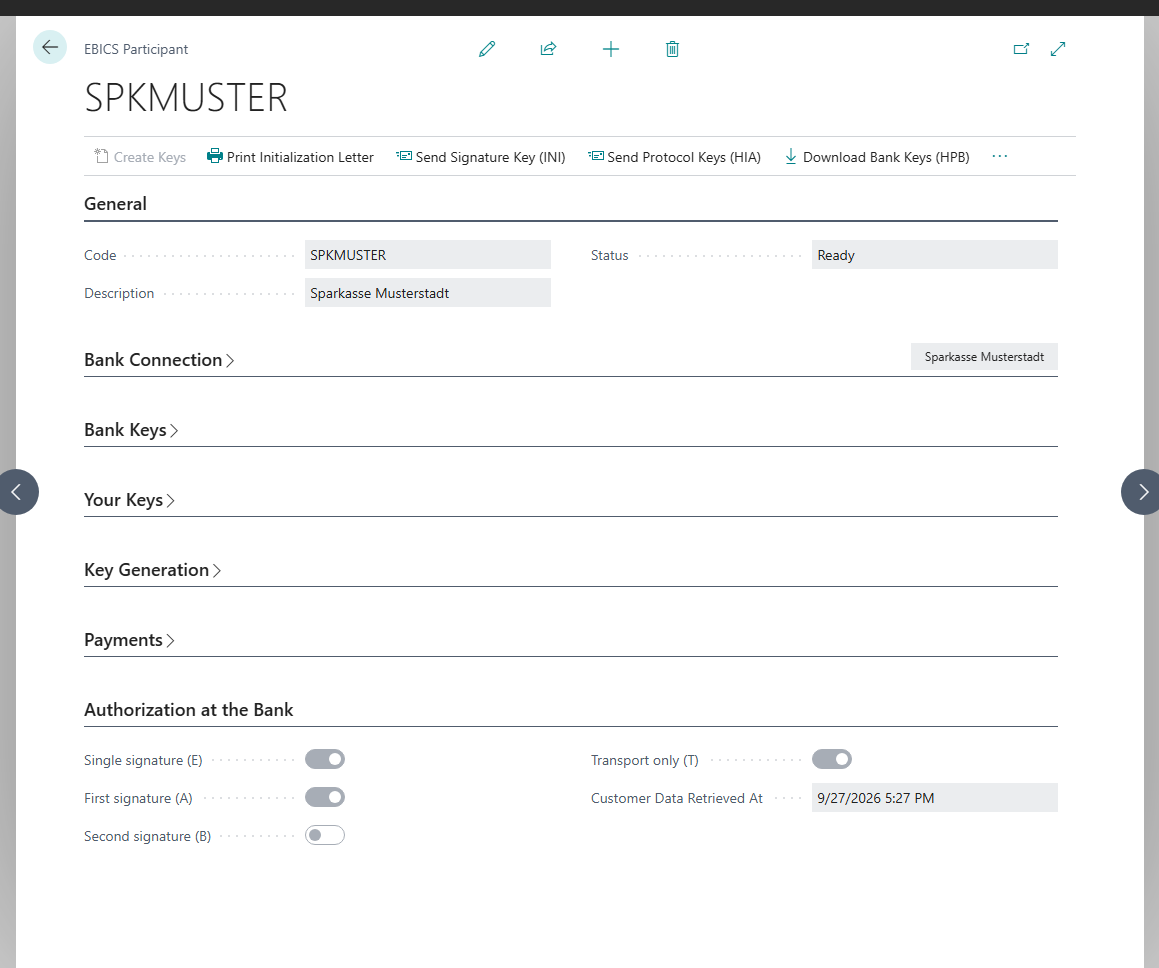The height and width of the screenshot is (968, 1159).
Task: Expand page to full view icon
Action: [1058, 49]
